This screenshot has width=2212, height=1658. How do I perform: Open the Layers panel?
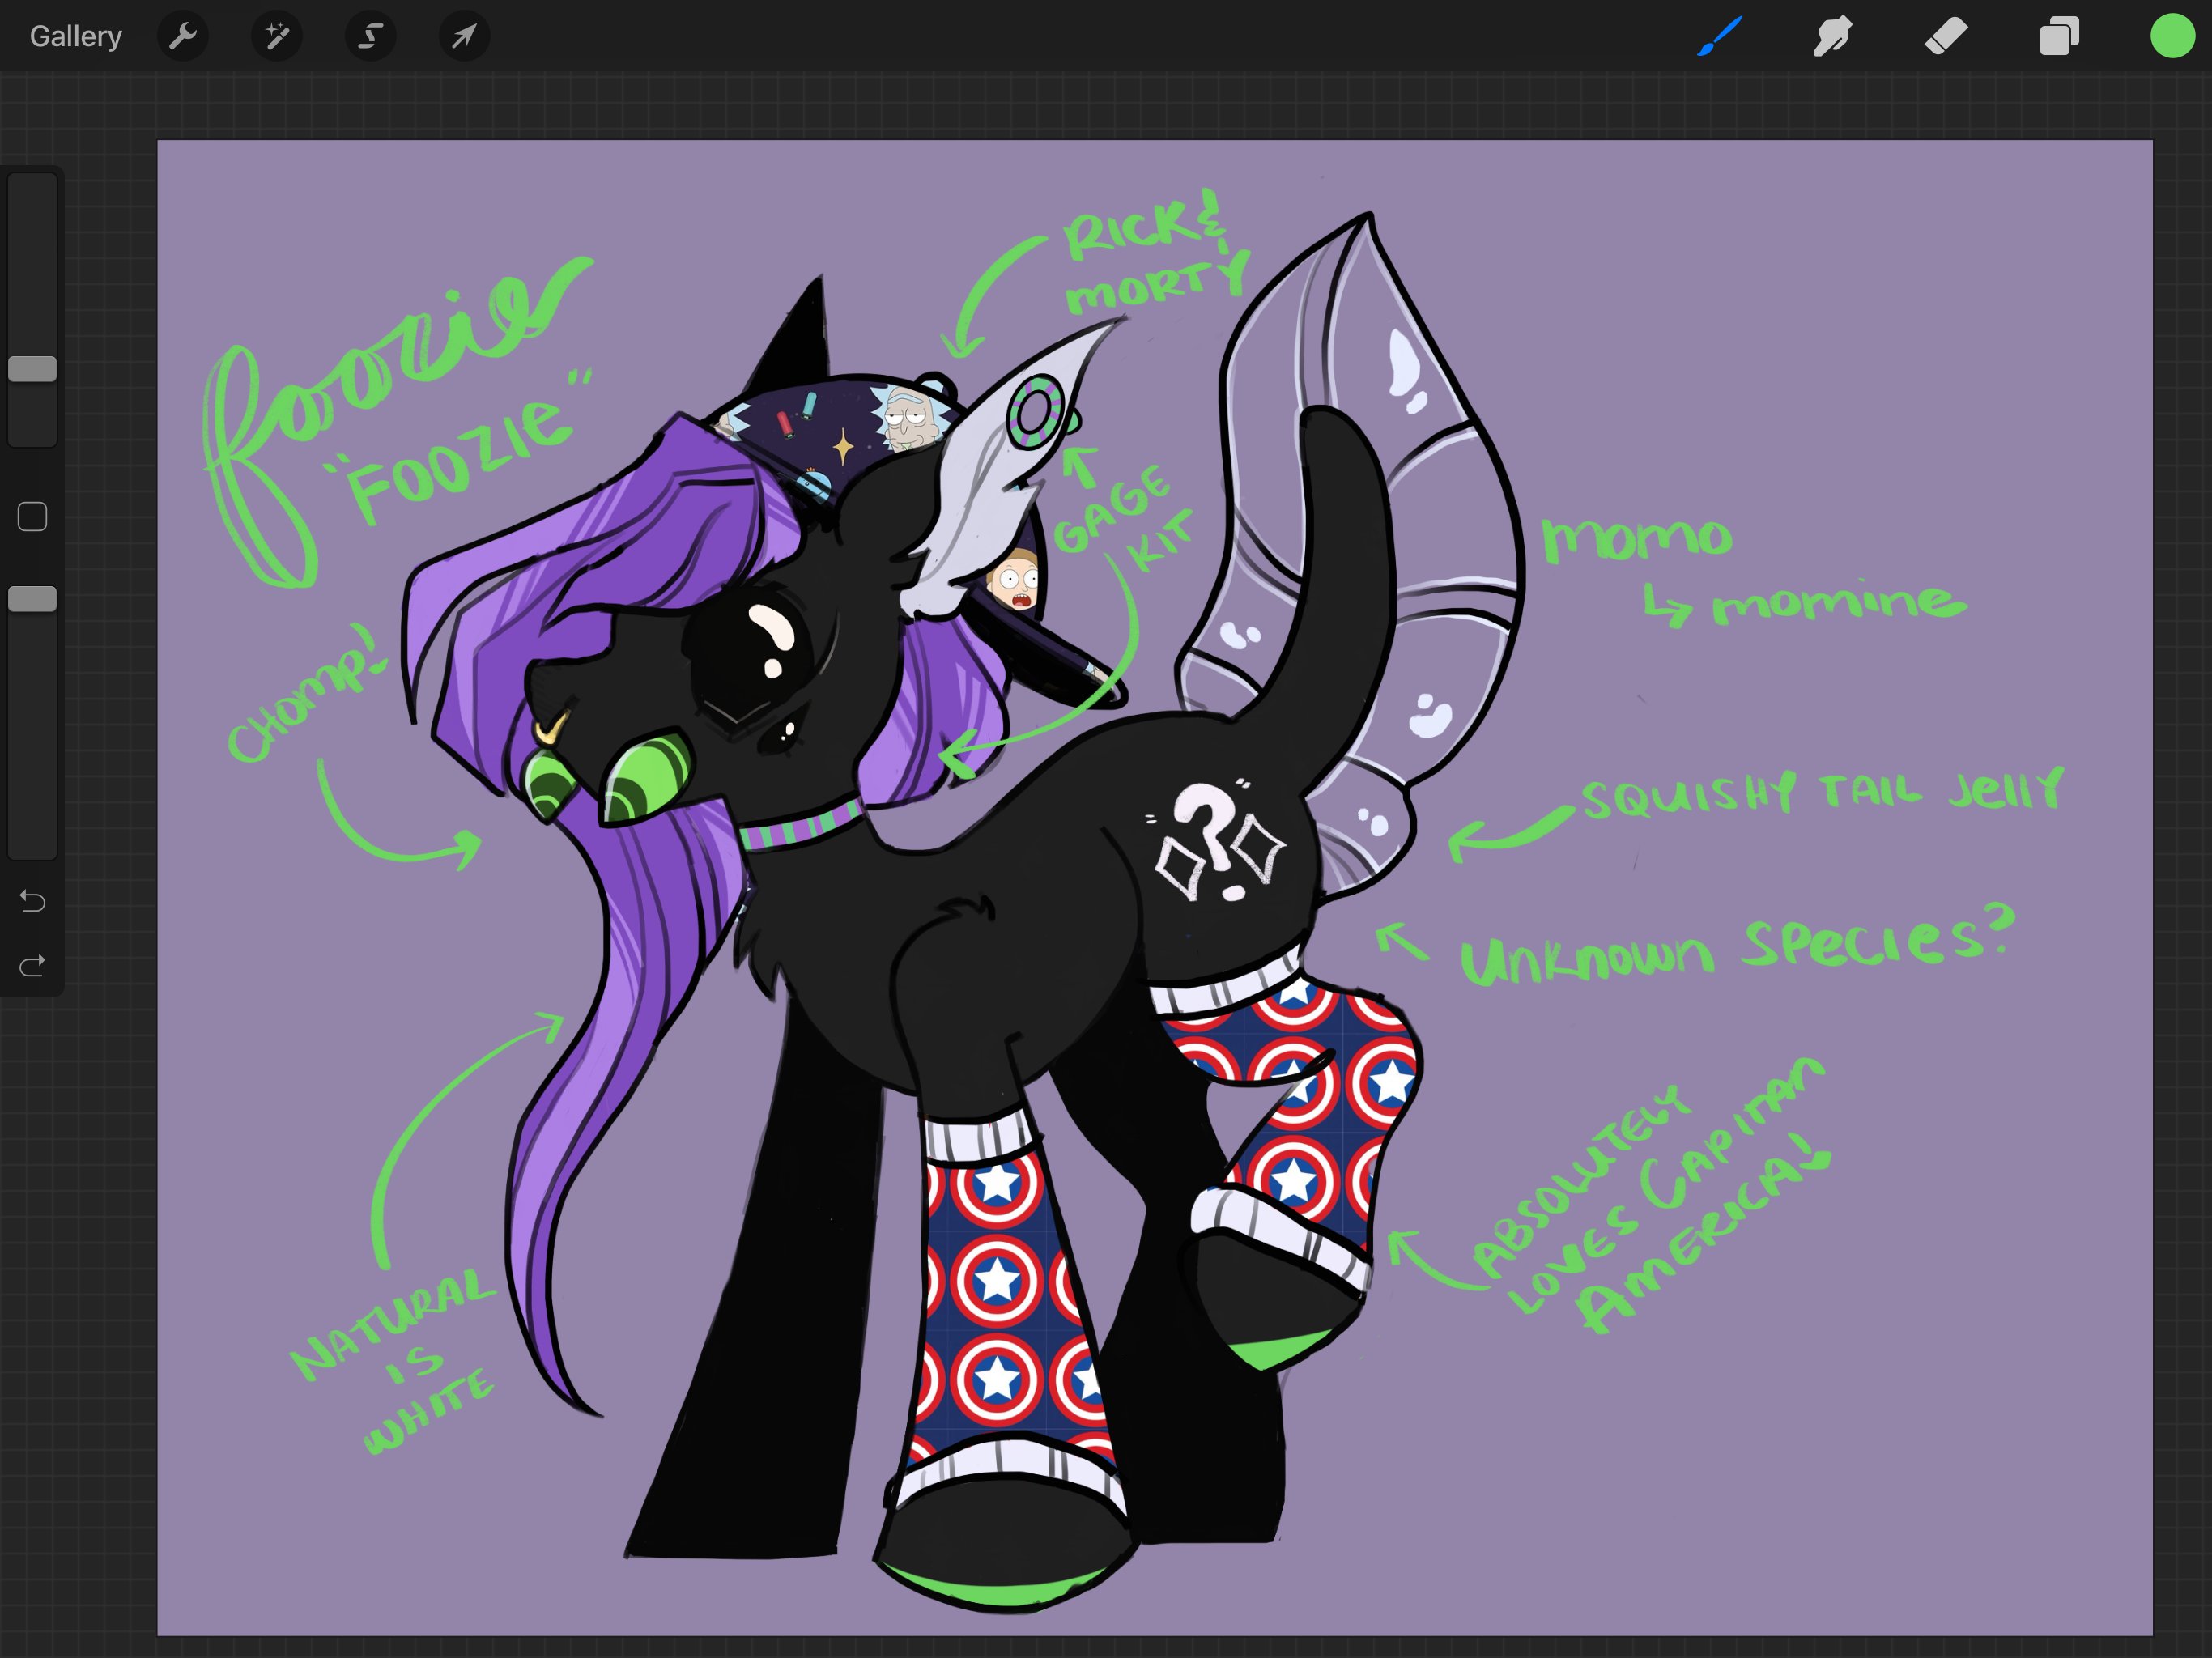[x=2059, y=37]
